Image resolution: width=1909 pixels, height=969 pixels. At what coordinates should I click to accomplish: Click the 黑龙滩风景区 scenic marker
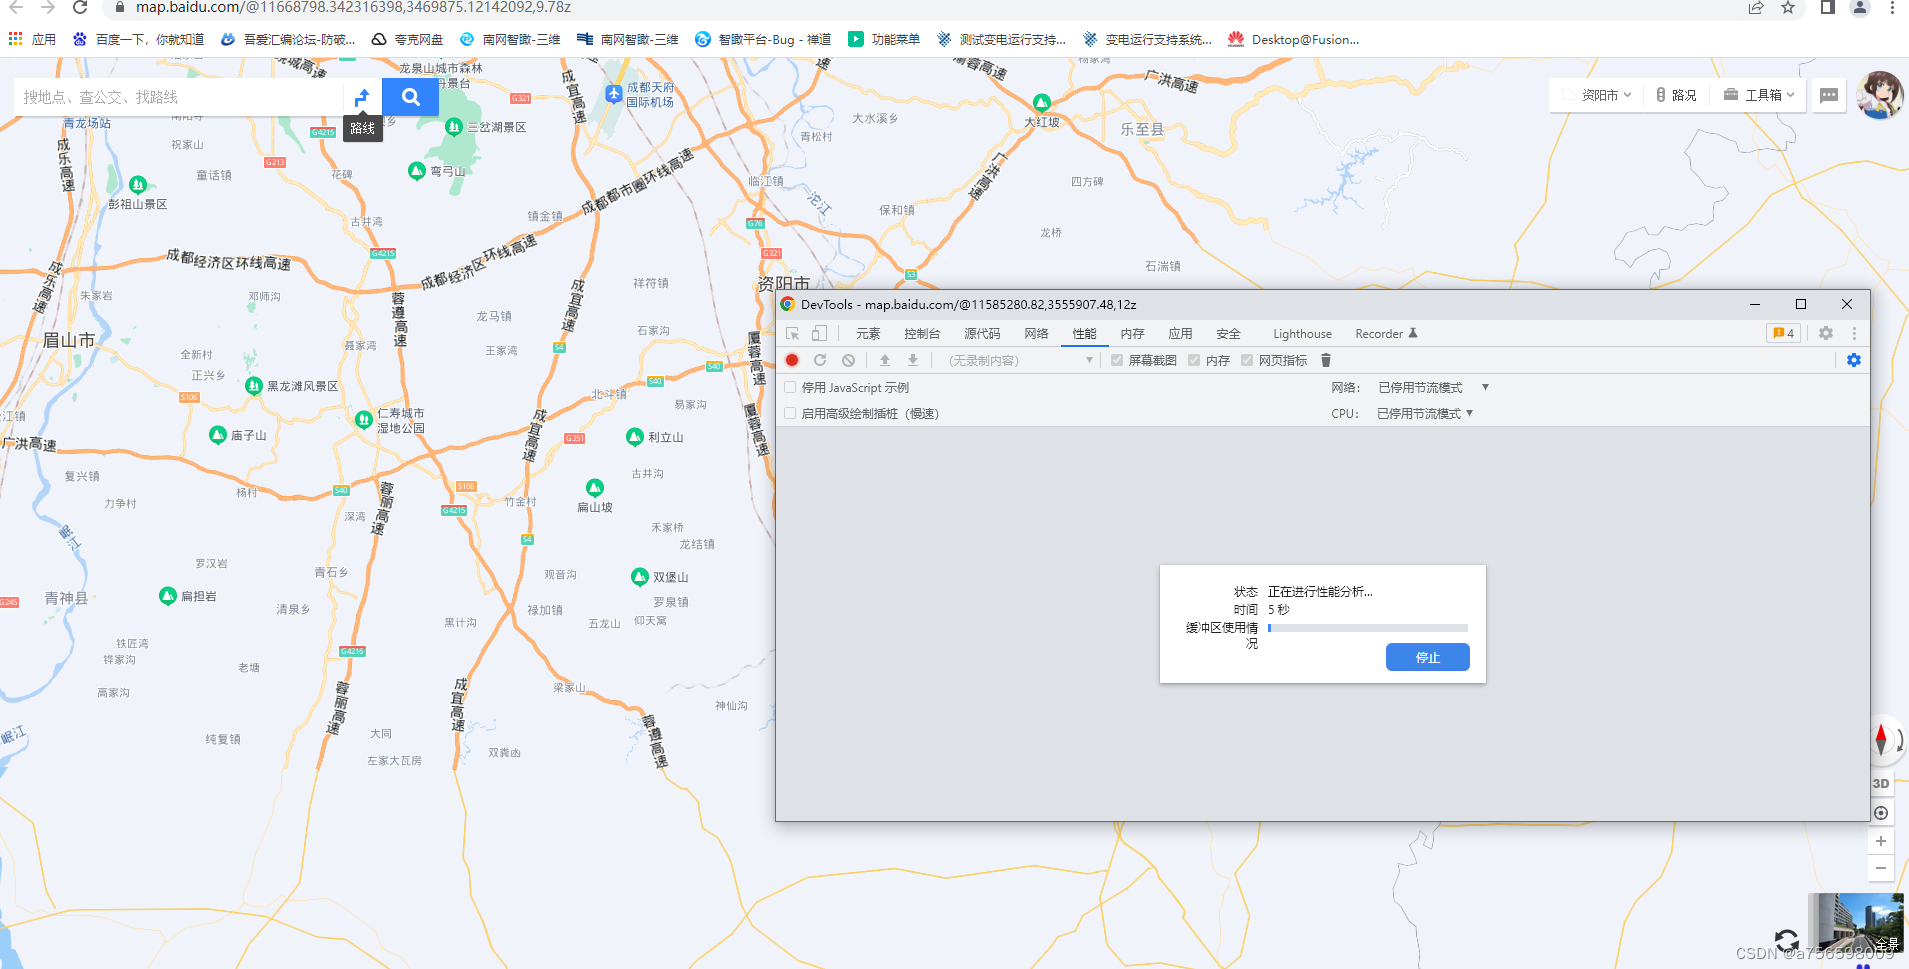pyautogui.click(x=254, y=385)
